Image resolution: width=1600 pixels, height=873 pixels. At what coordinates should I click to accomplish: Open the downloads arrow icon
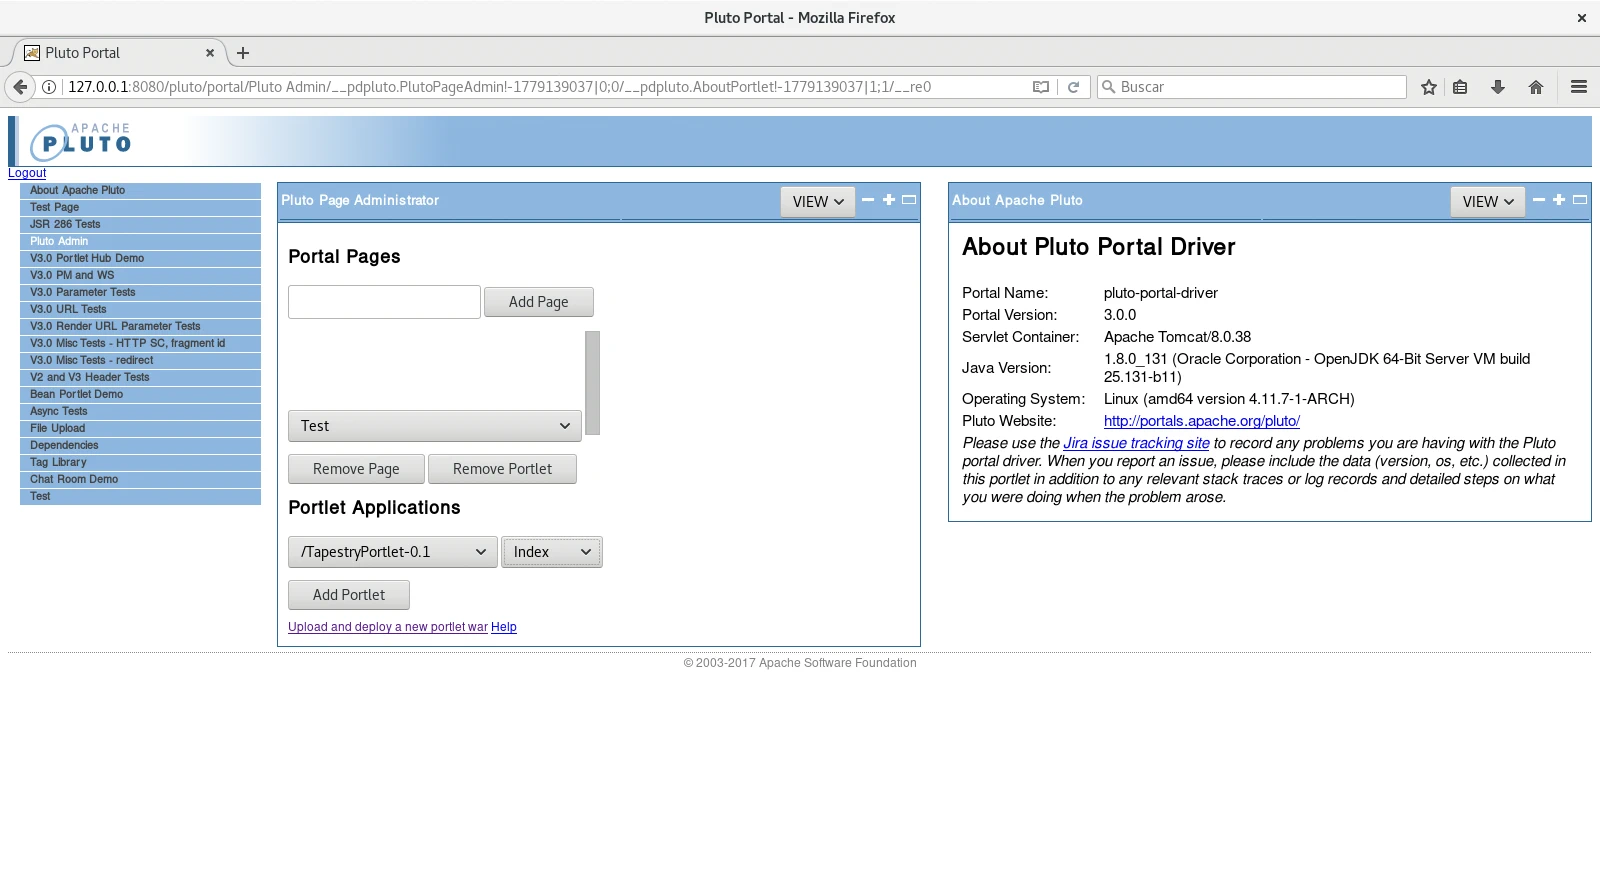[1497, 87]
